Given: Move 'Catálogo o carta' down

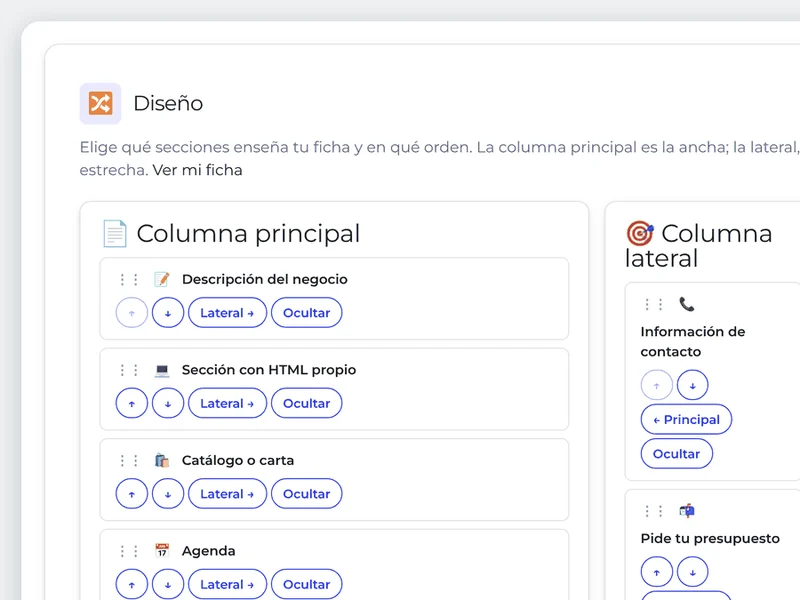Looking at the screenshot, I should pos(168,494).
